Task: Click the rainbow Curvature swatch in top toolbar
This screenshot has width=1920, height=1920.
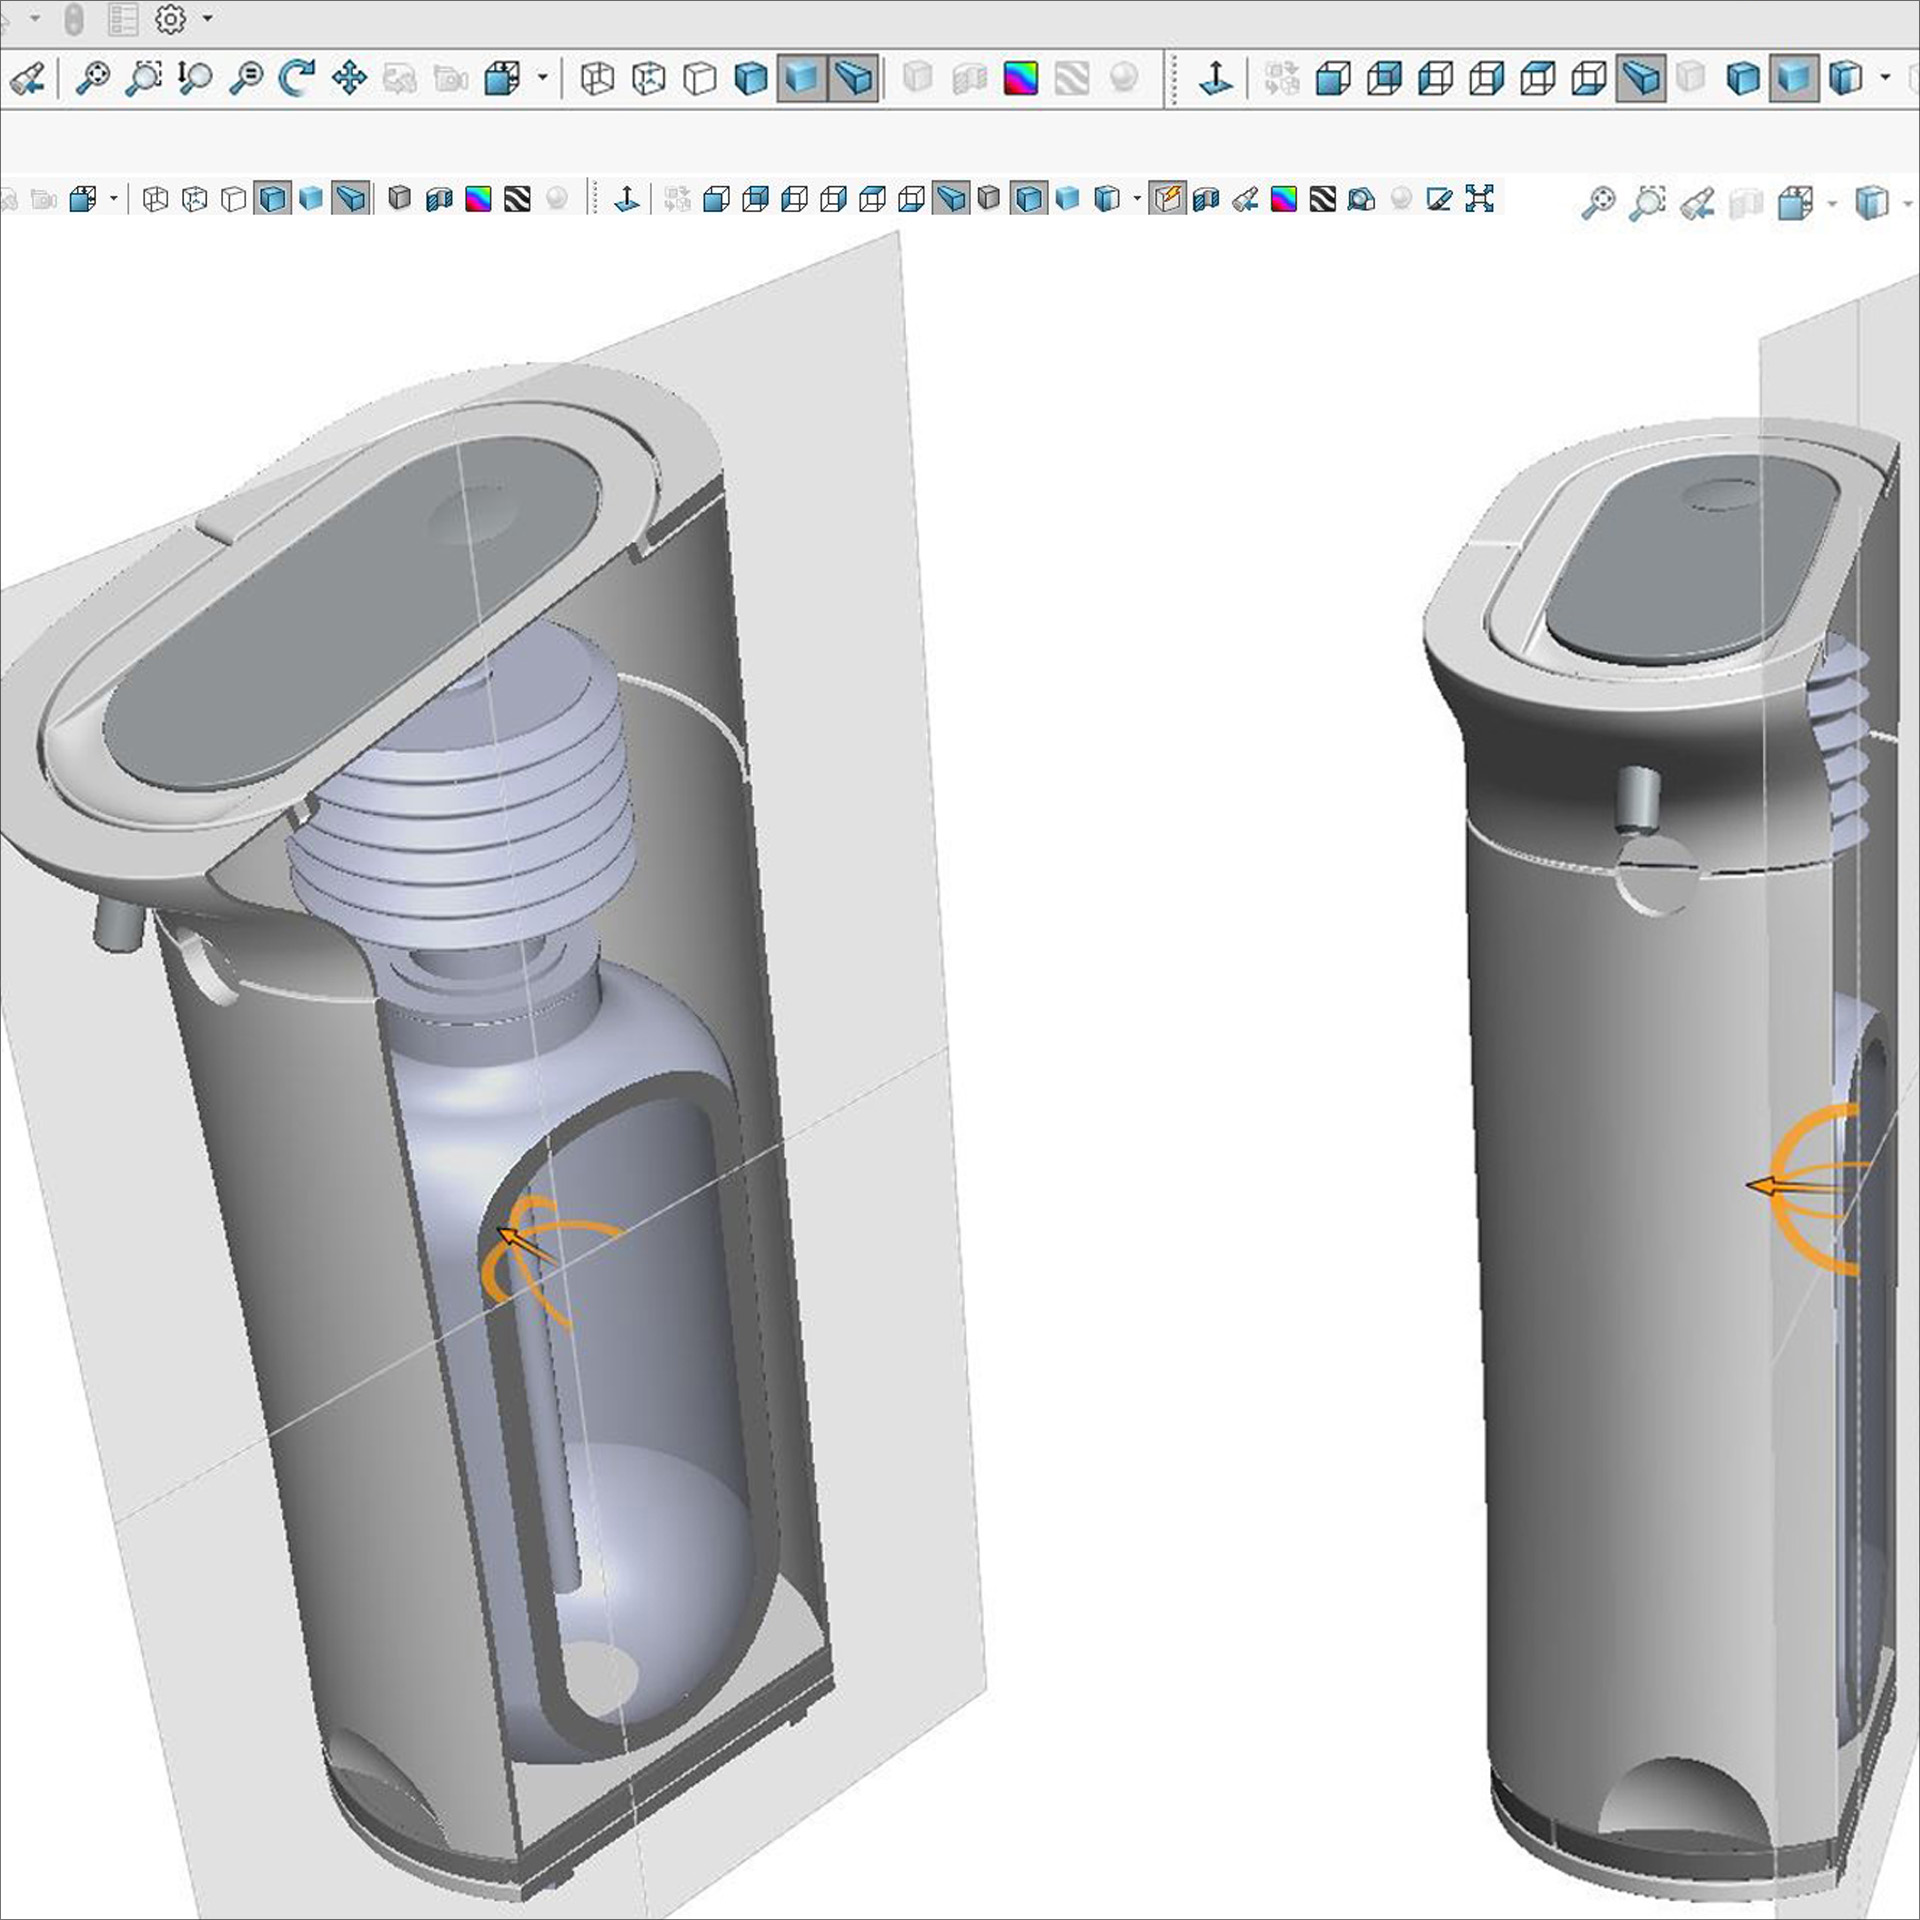Action: click(x=1020, y=78)
